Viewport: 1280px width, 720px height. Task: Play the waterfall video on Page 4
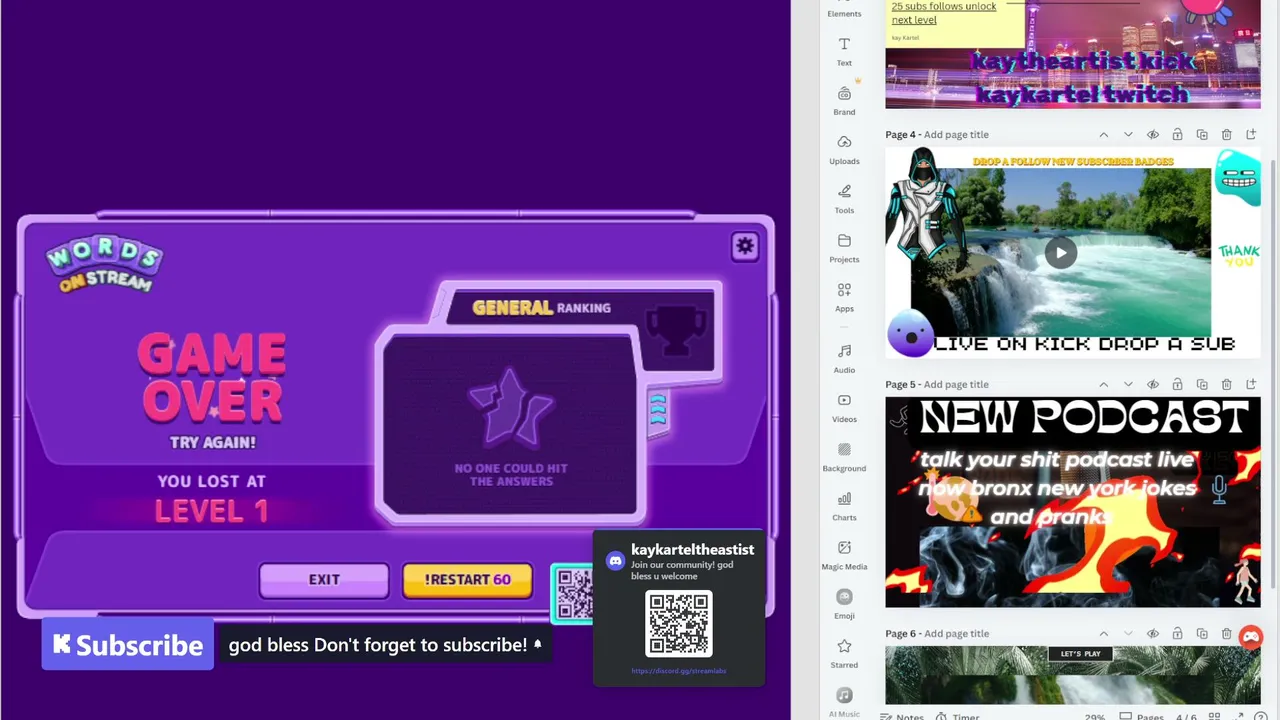[1061, 252]
